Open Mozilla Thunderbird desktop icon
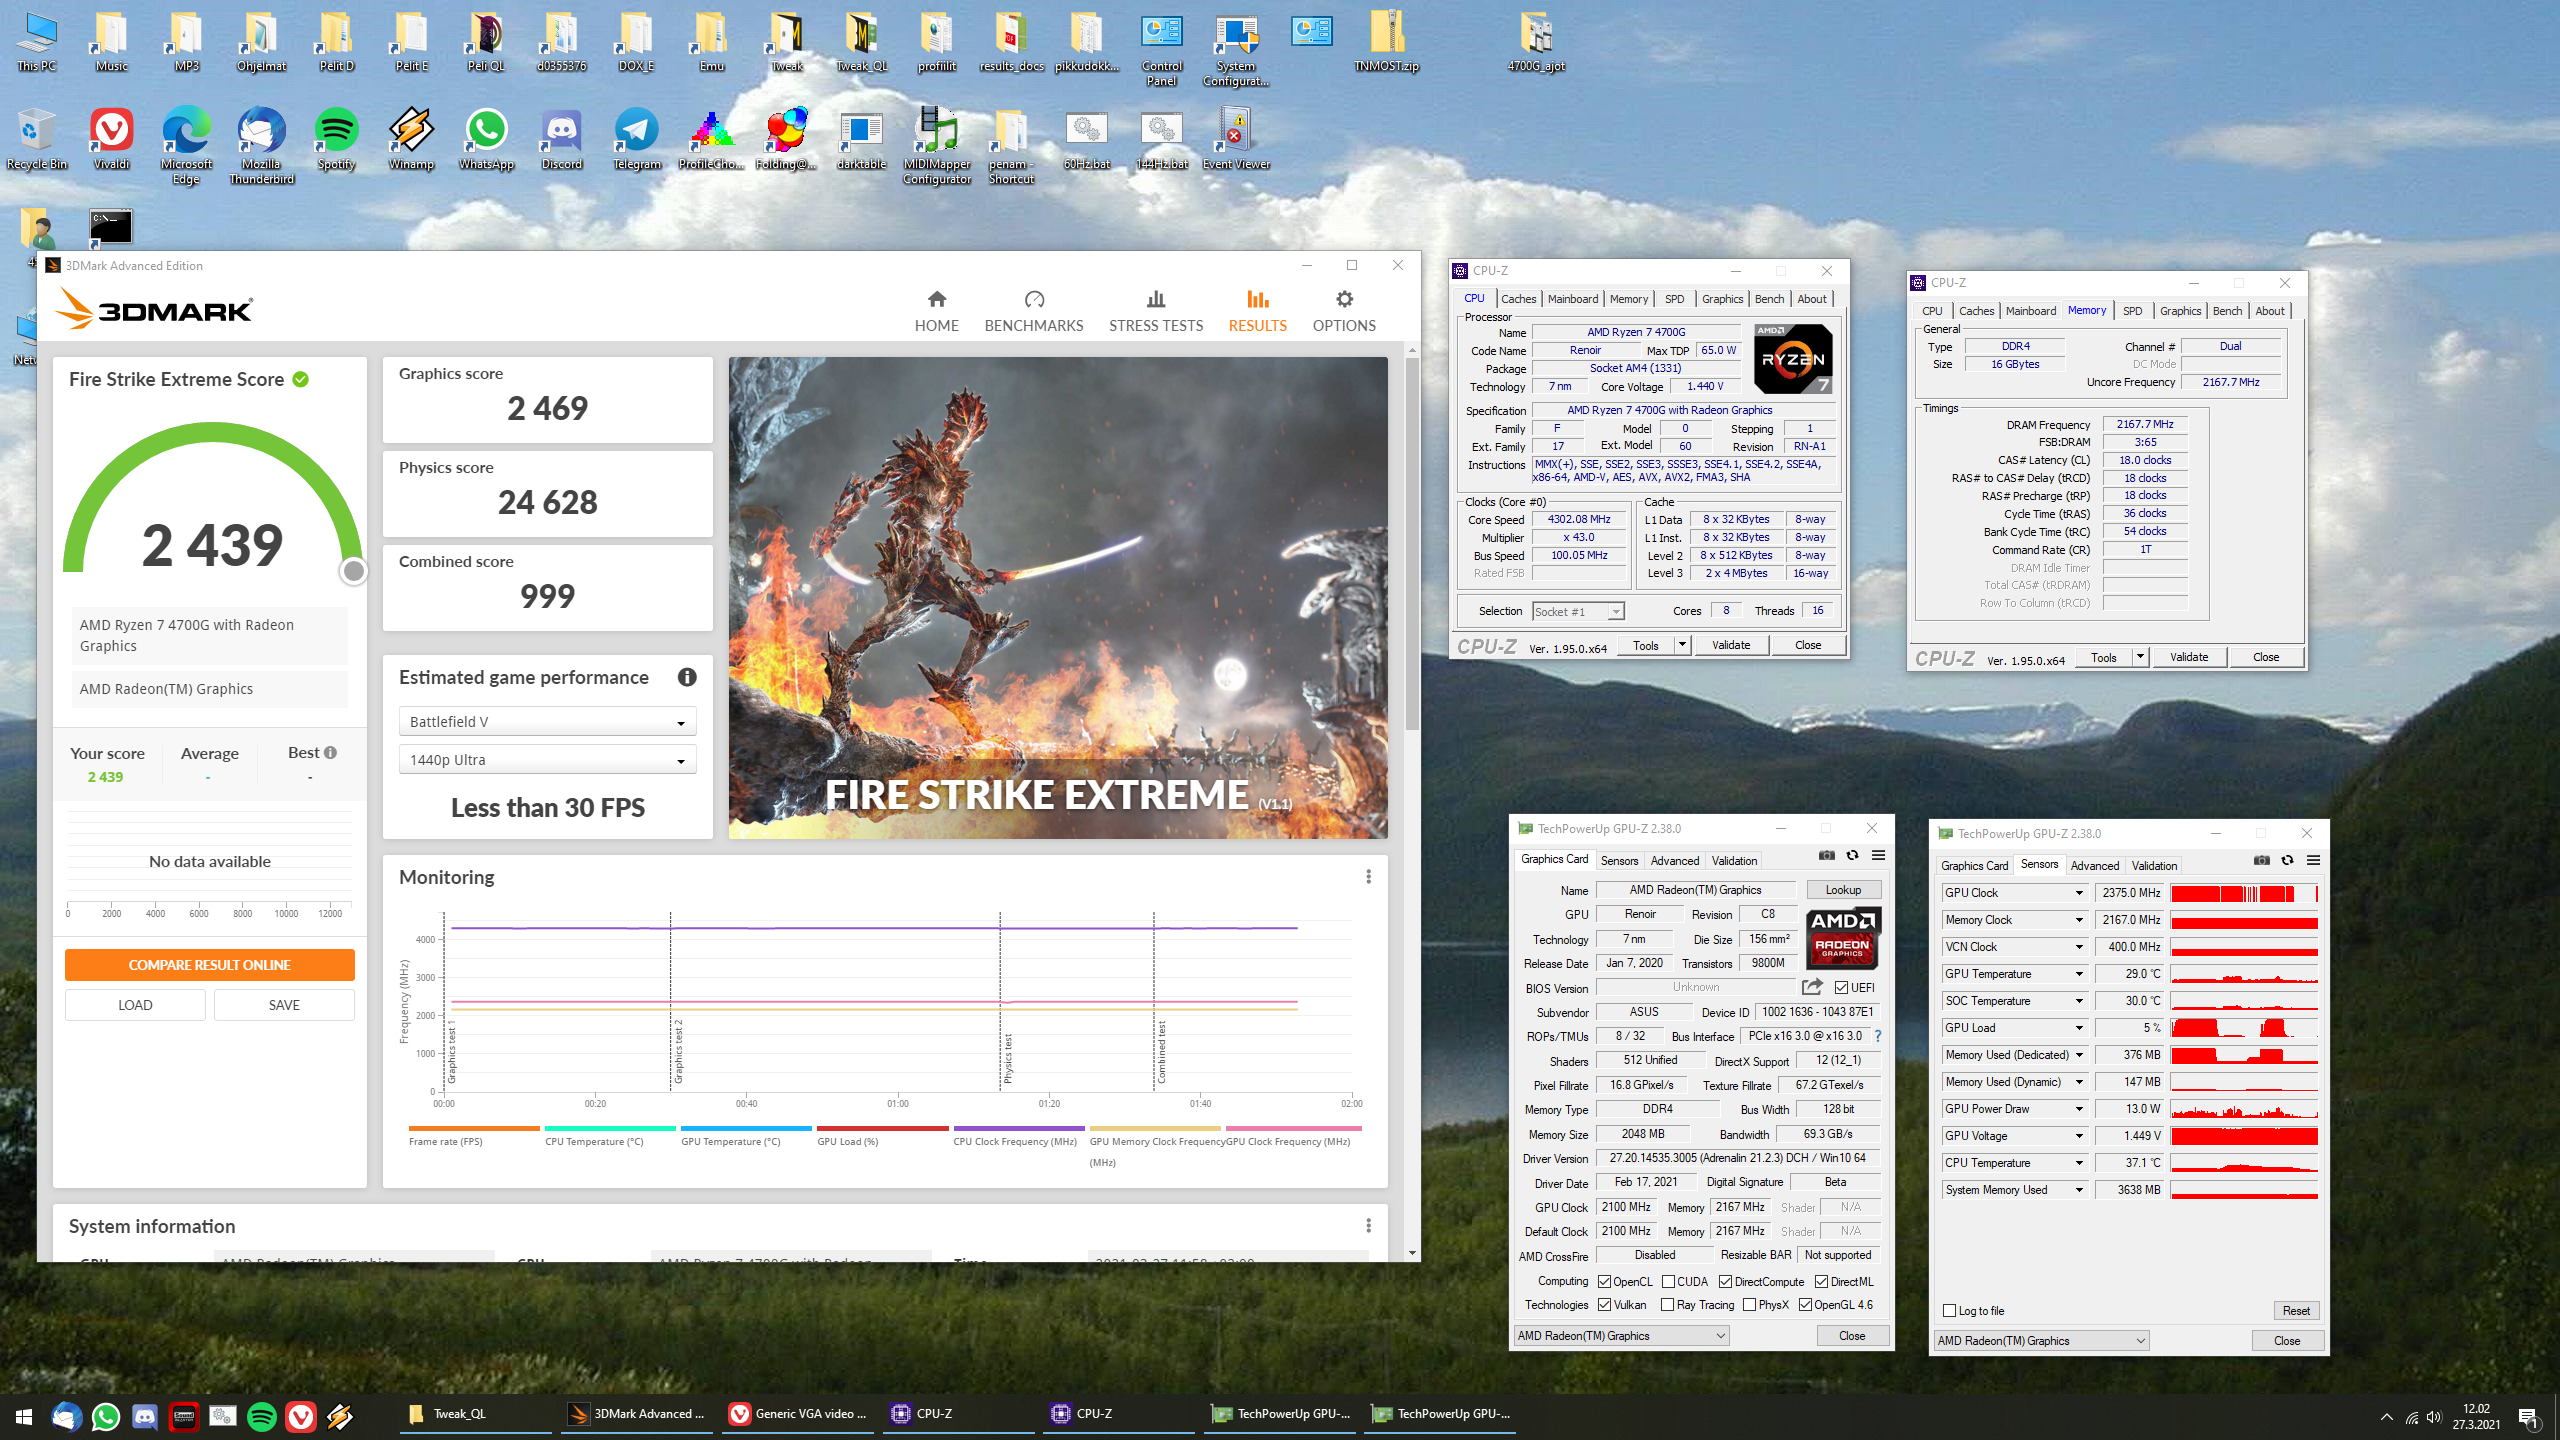2560x1440 pixels. coord(261,146)
